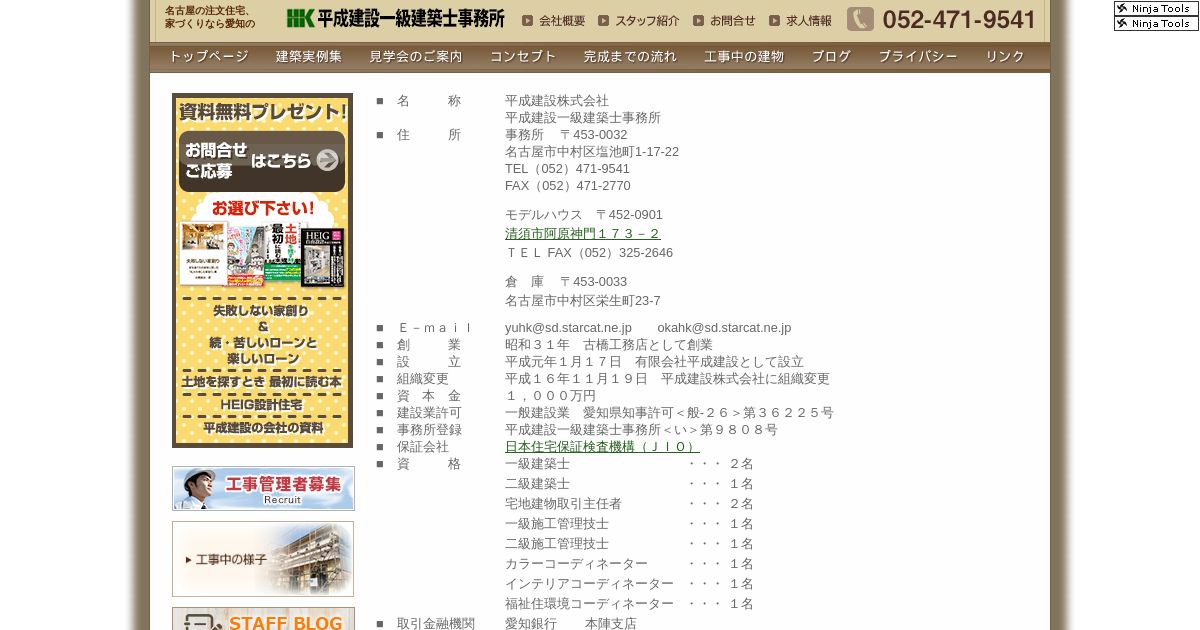The height and width of the screenshot is (630, 1200).
Task: Click 土地を探すとき 最初に読む本 in the banner
Action: point(262,382)
